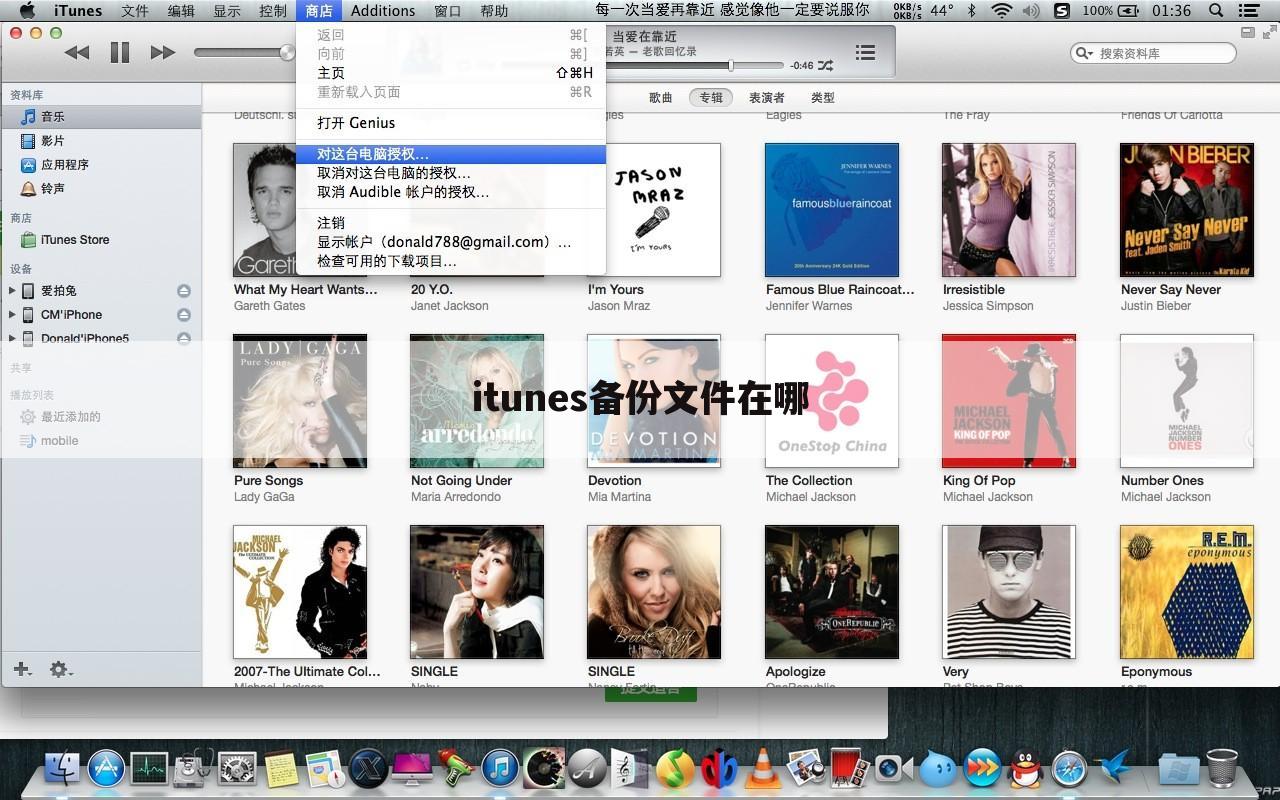Open the Safari compass in the Dock

1069,768
